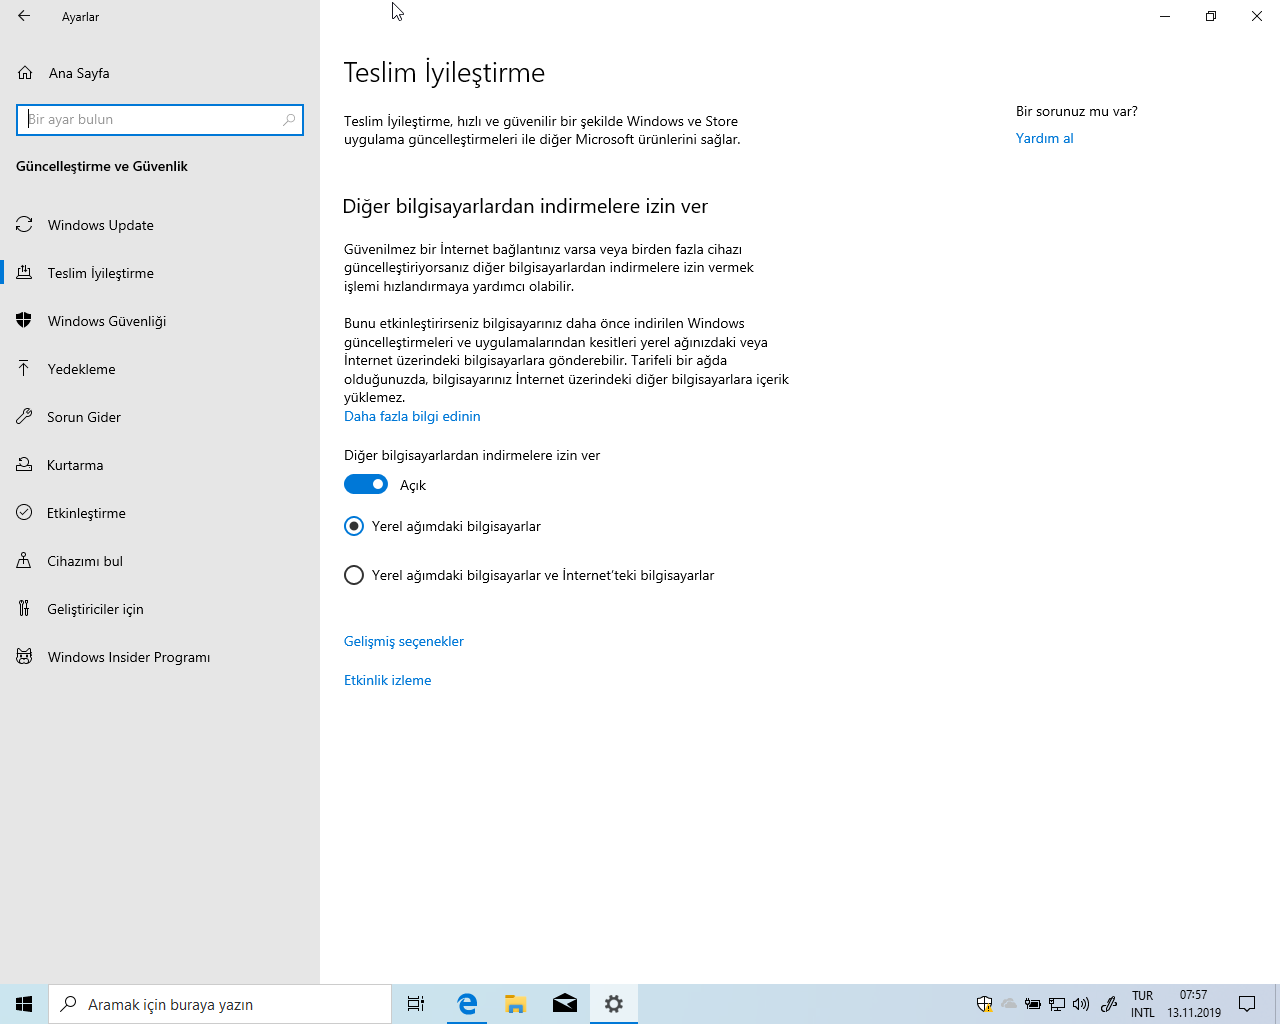Open Ana Sayfa home icon

(x=25, y=73)
